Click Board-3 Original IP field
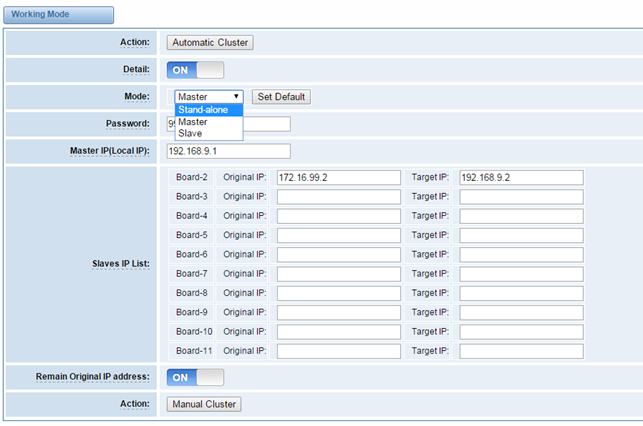This screenshot has height=426, width=643. [339, 197]
